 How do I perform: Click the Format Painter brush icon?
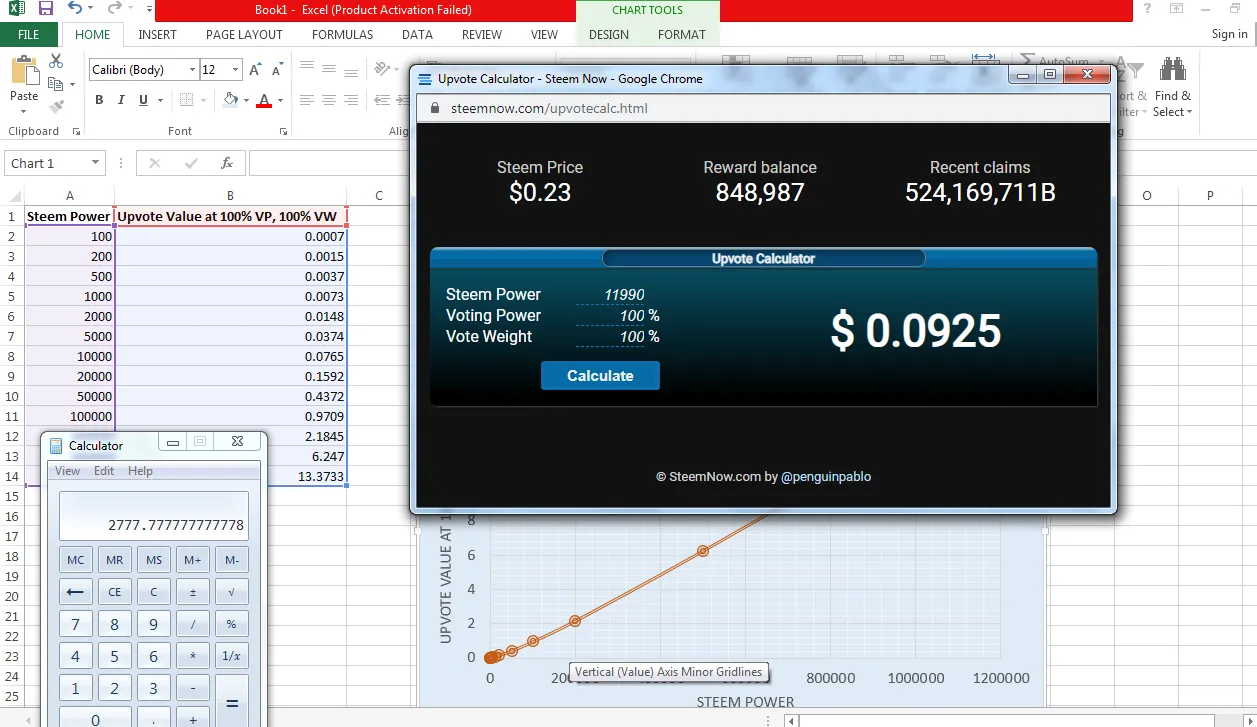[x=56, y=106]
